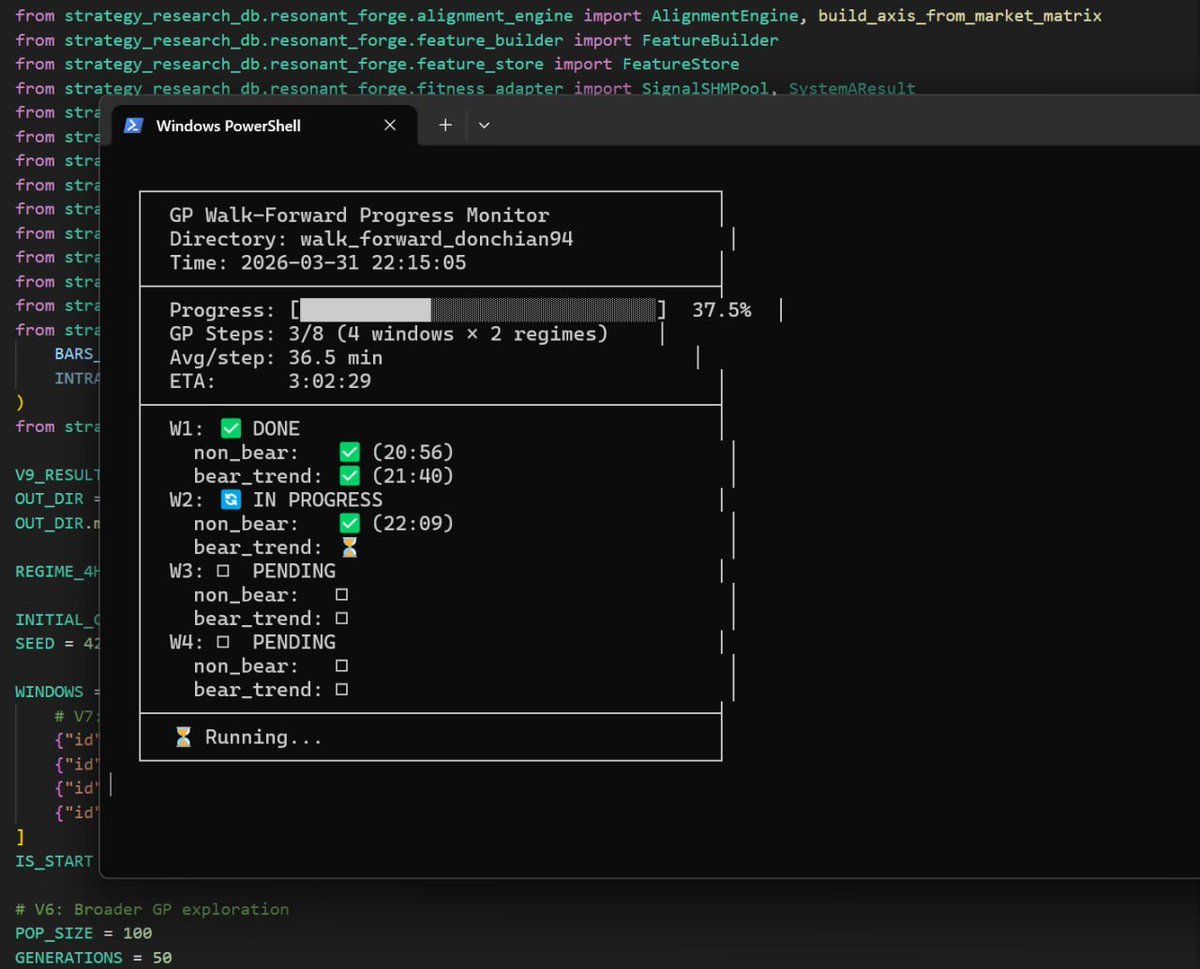Screen dimensions: 1200x969
Task: Click the ETA value 3:02:29
Action: pyautogui.click(x=330, y=381)
